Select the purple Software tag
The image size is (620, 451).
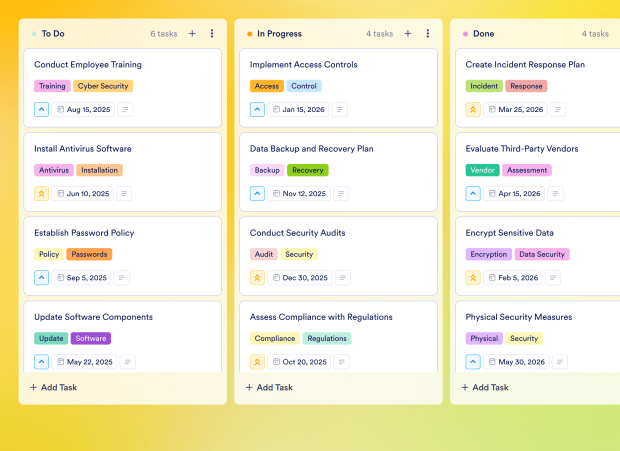pos(91,338)
